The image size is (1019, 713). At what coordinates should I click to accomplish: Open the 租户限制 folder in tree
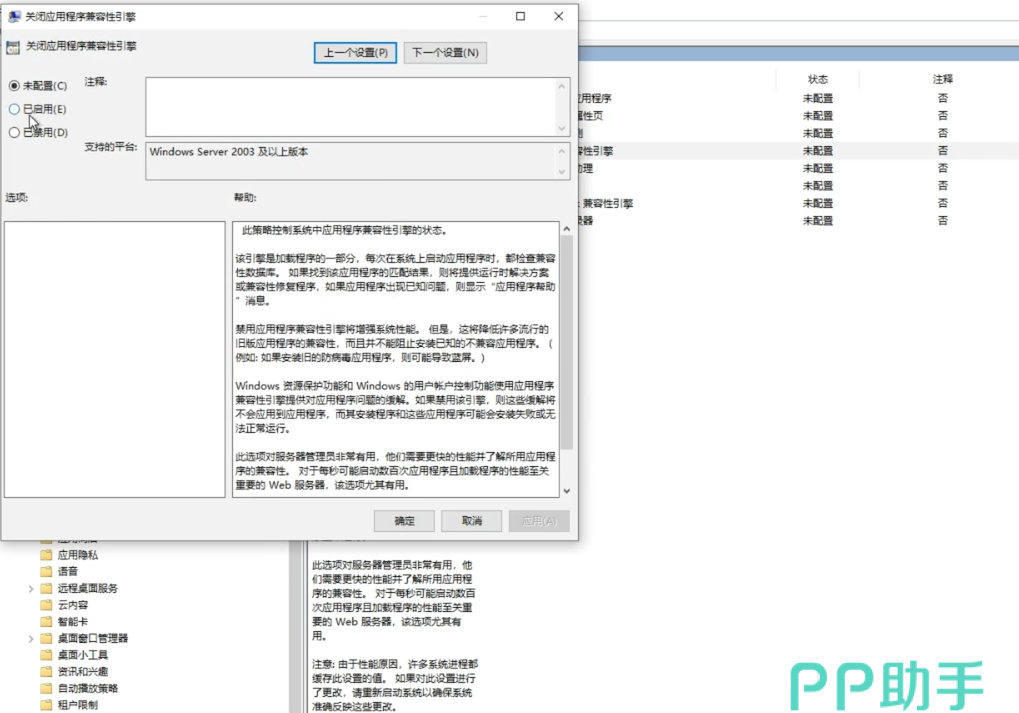(77, 705)
